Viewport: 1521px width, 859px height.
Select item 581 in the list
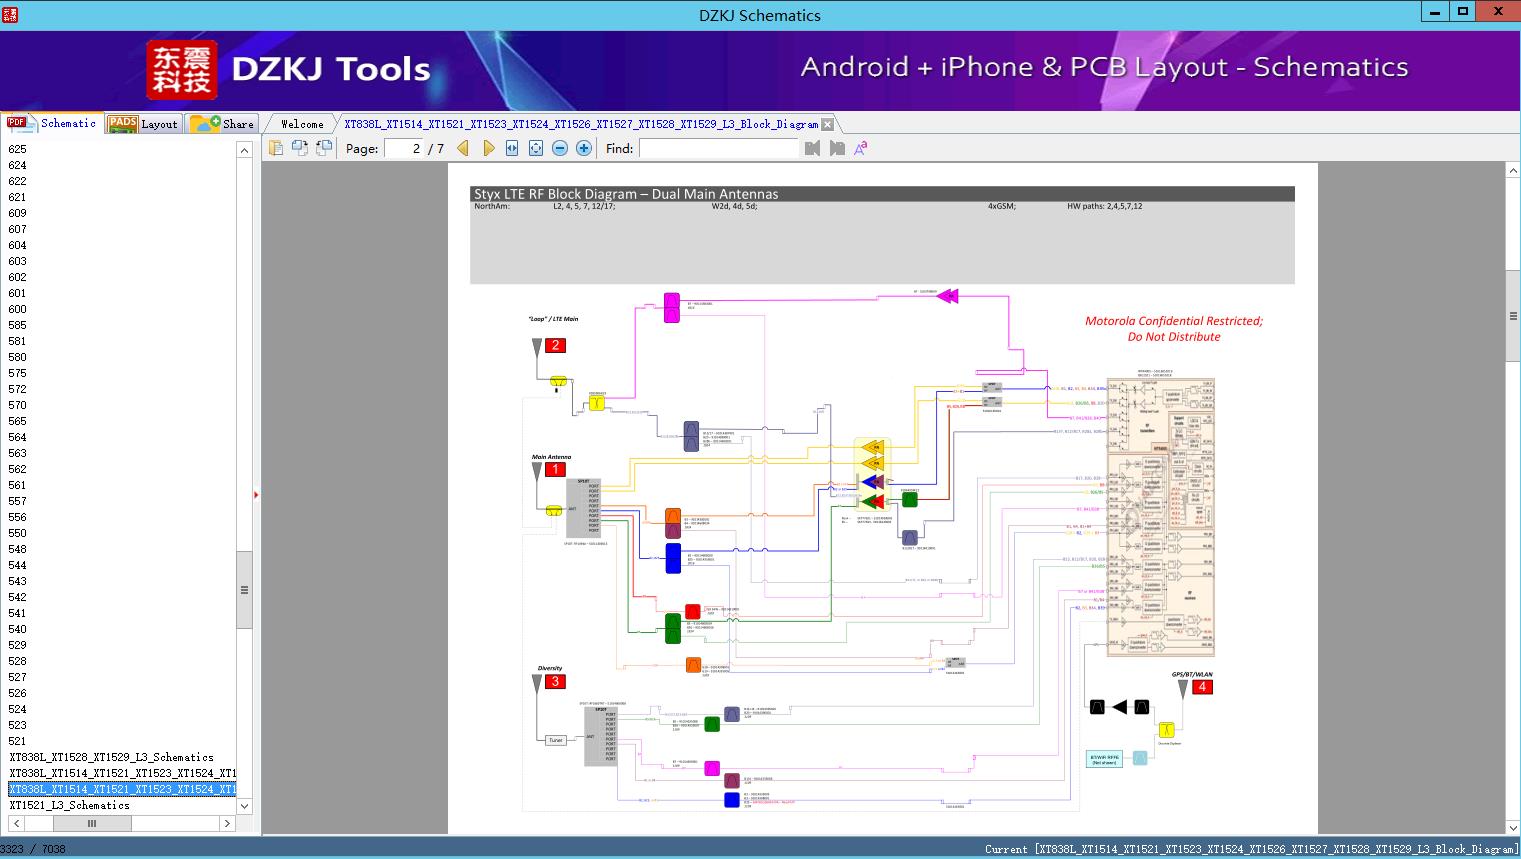coord(18,341)
